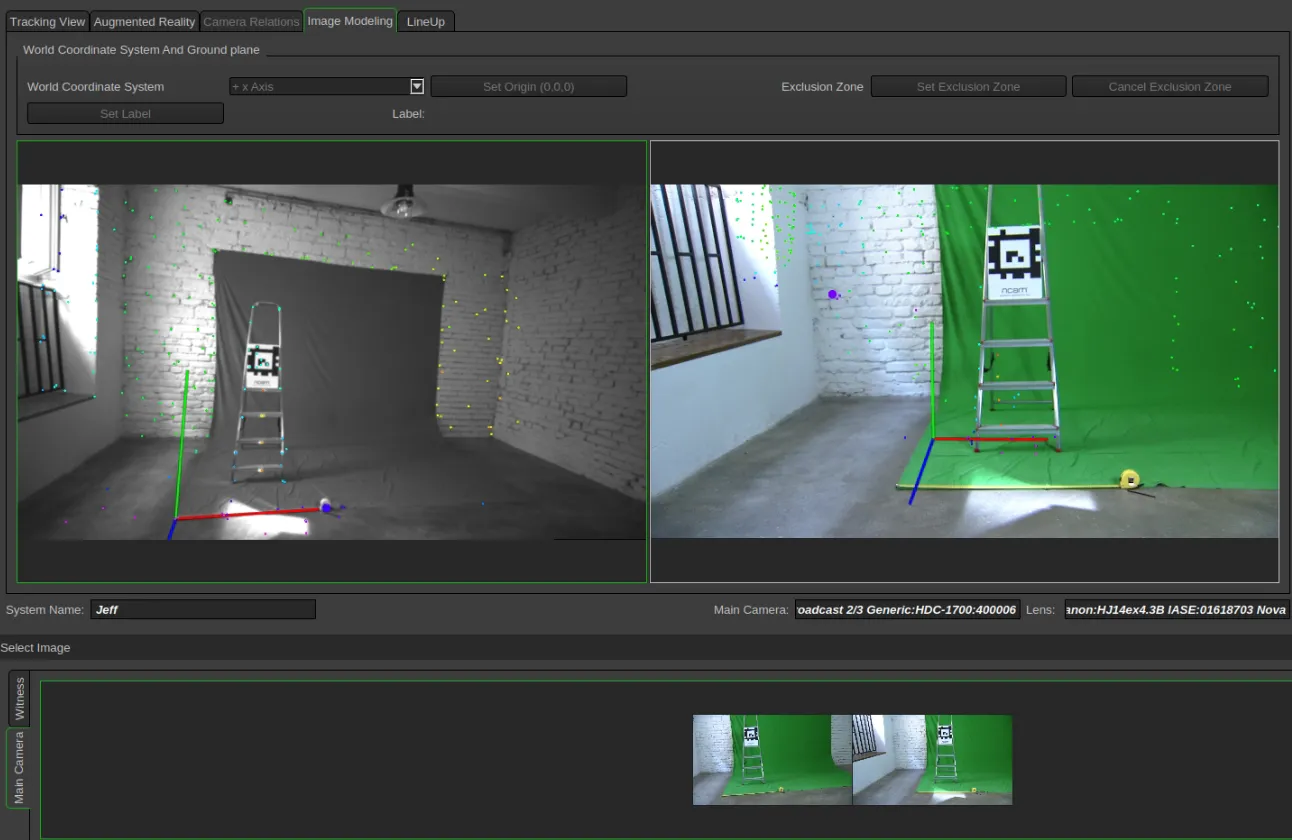Click the Main Camera model text field
The height and width of the screenshot is (840, 1292).
pos(908,609)
